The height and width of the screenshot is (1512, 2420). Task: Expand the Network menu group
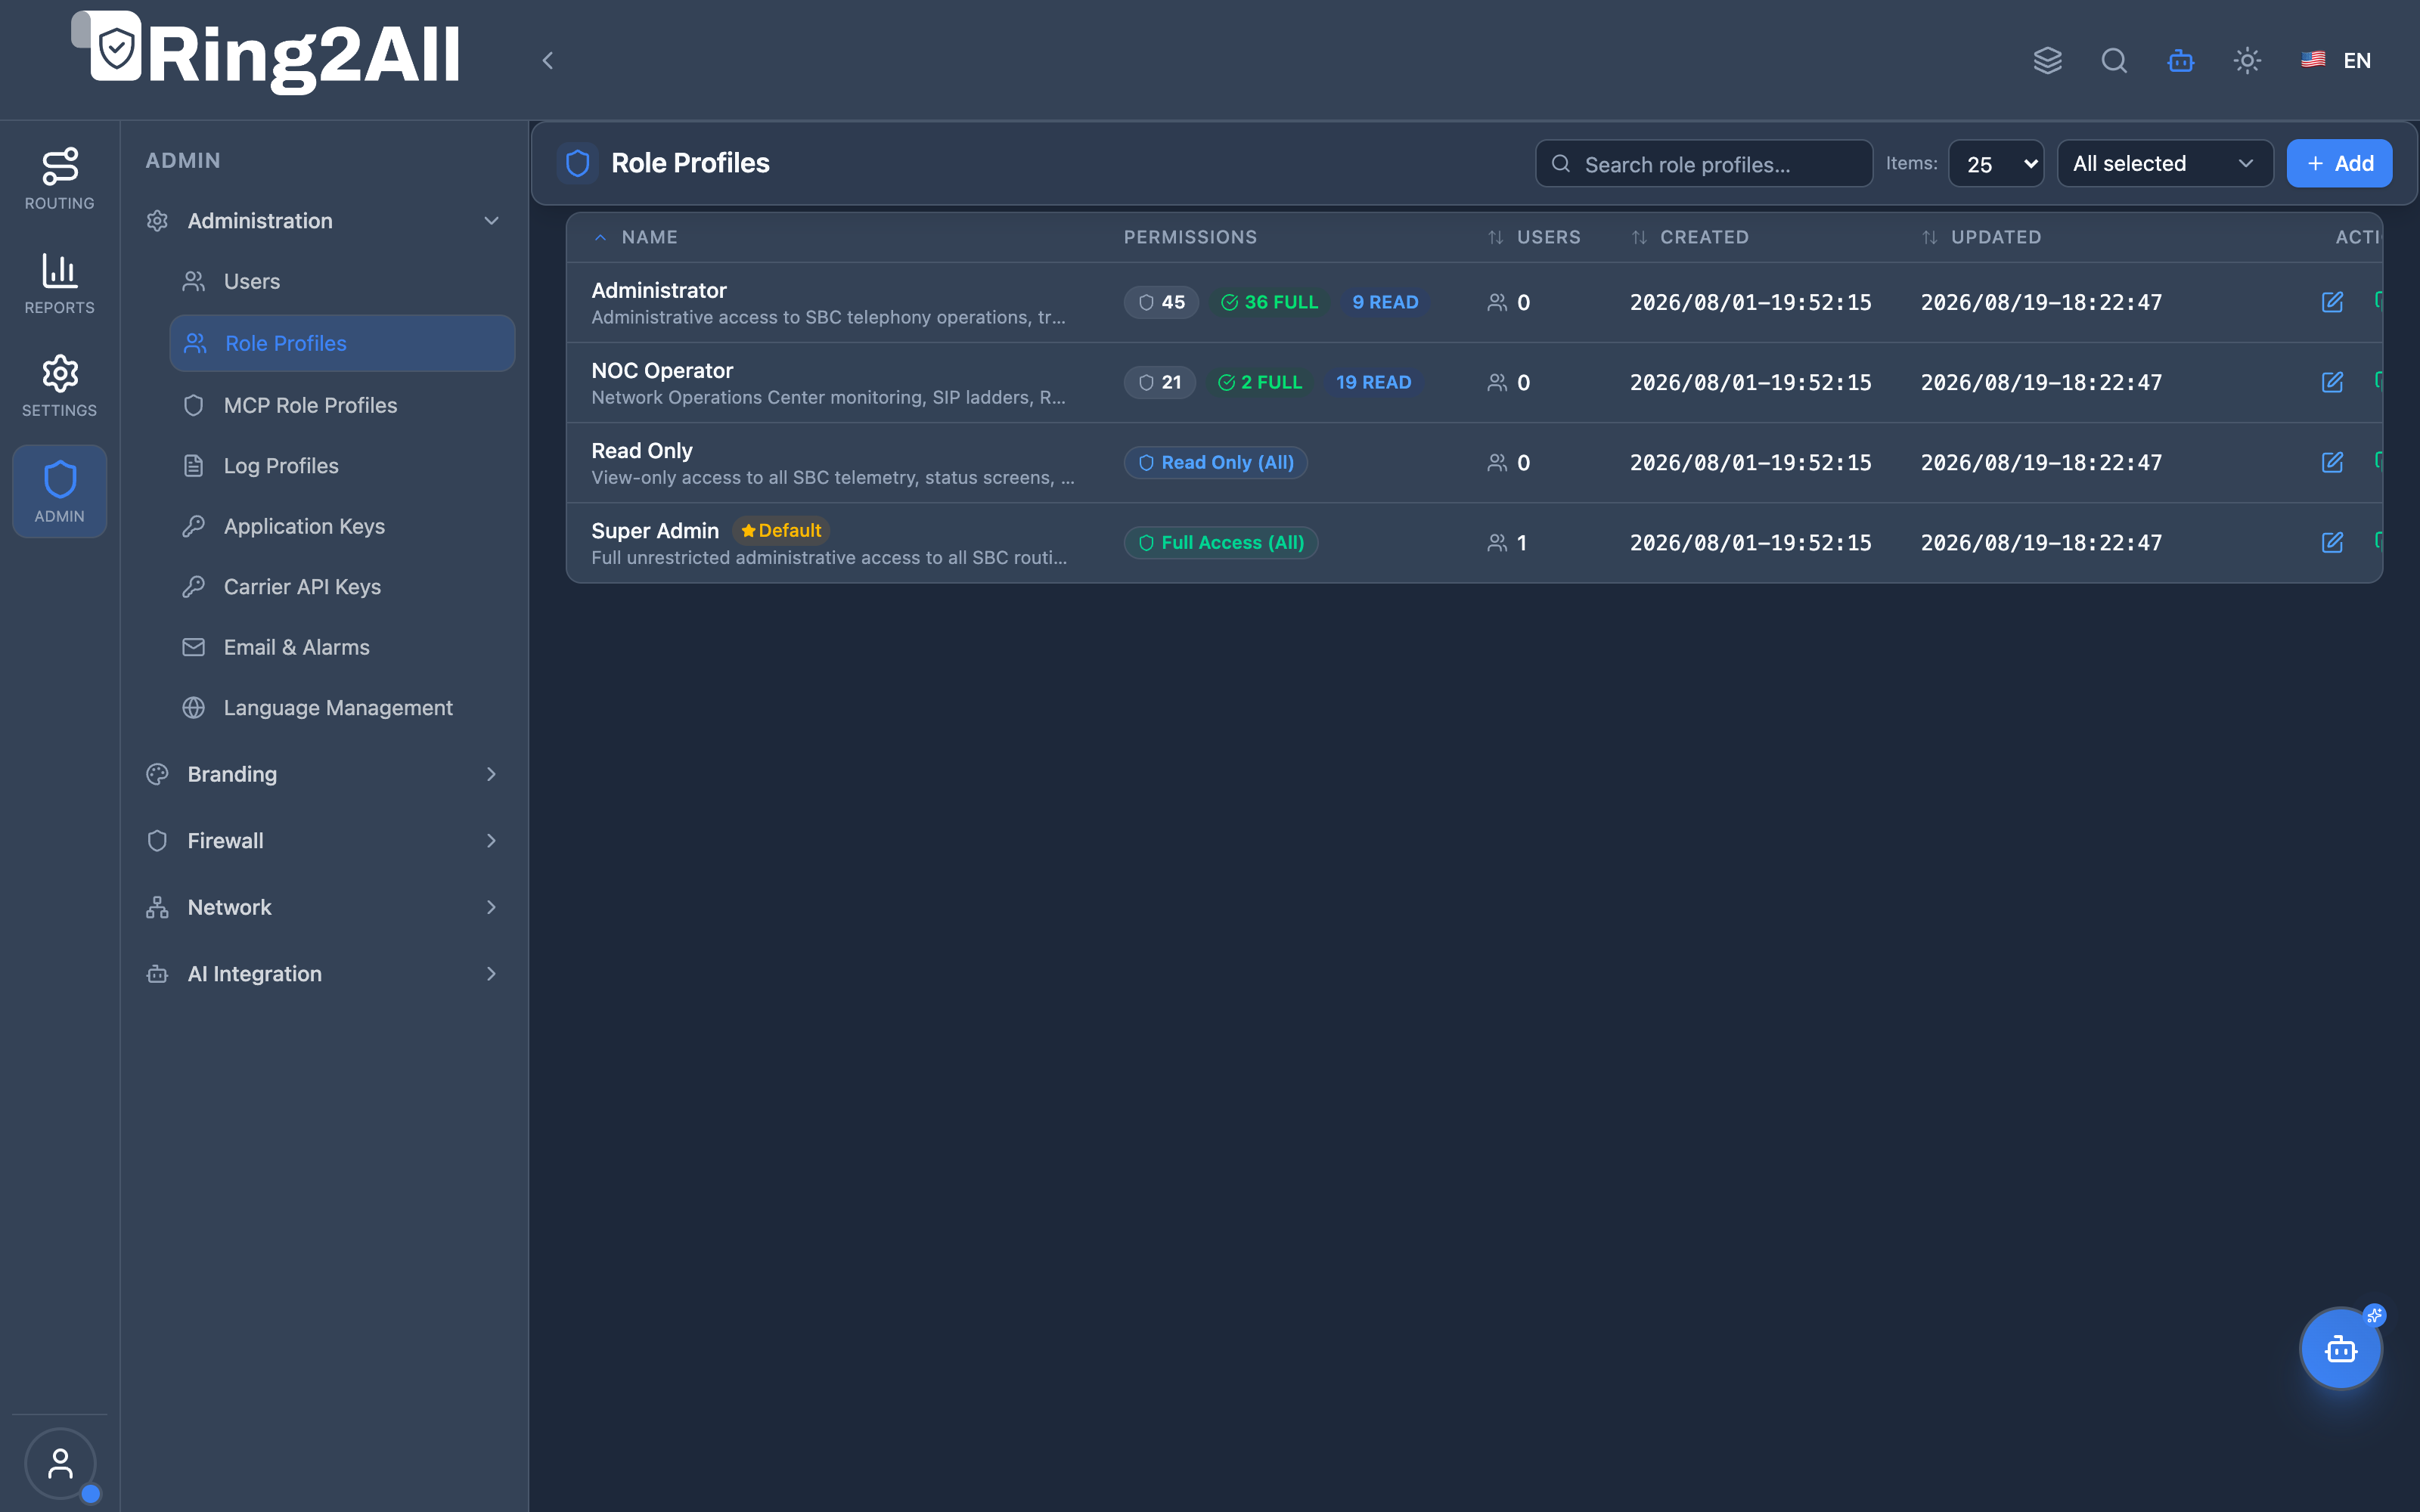(x=323, y=907)
